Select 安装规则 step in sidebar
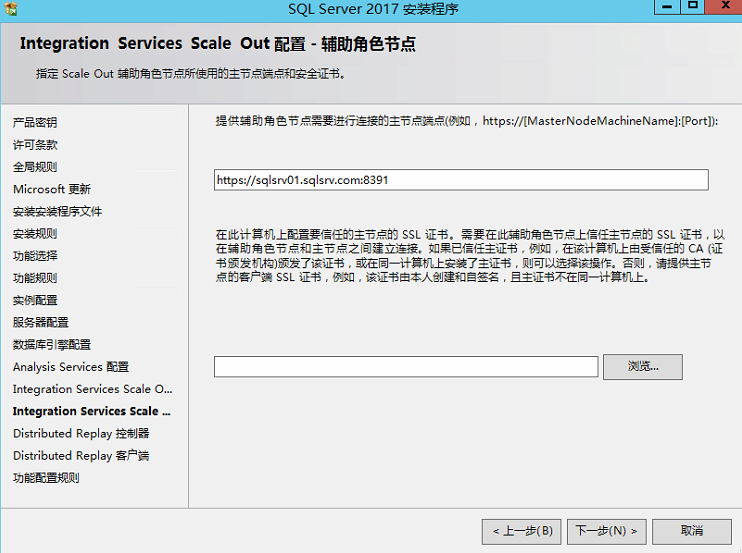The width and height of the screenshot is (742, 553). coord(35,234)
